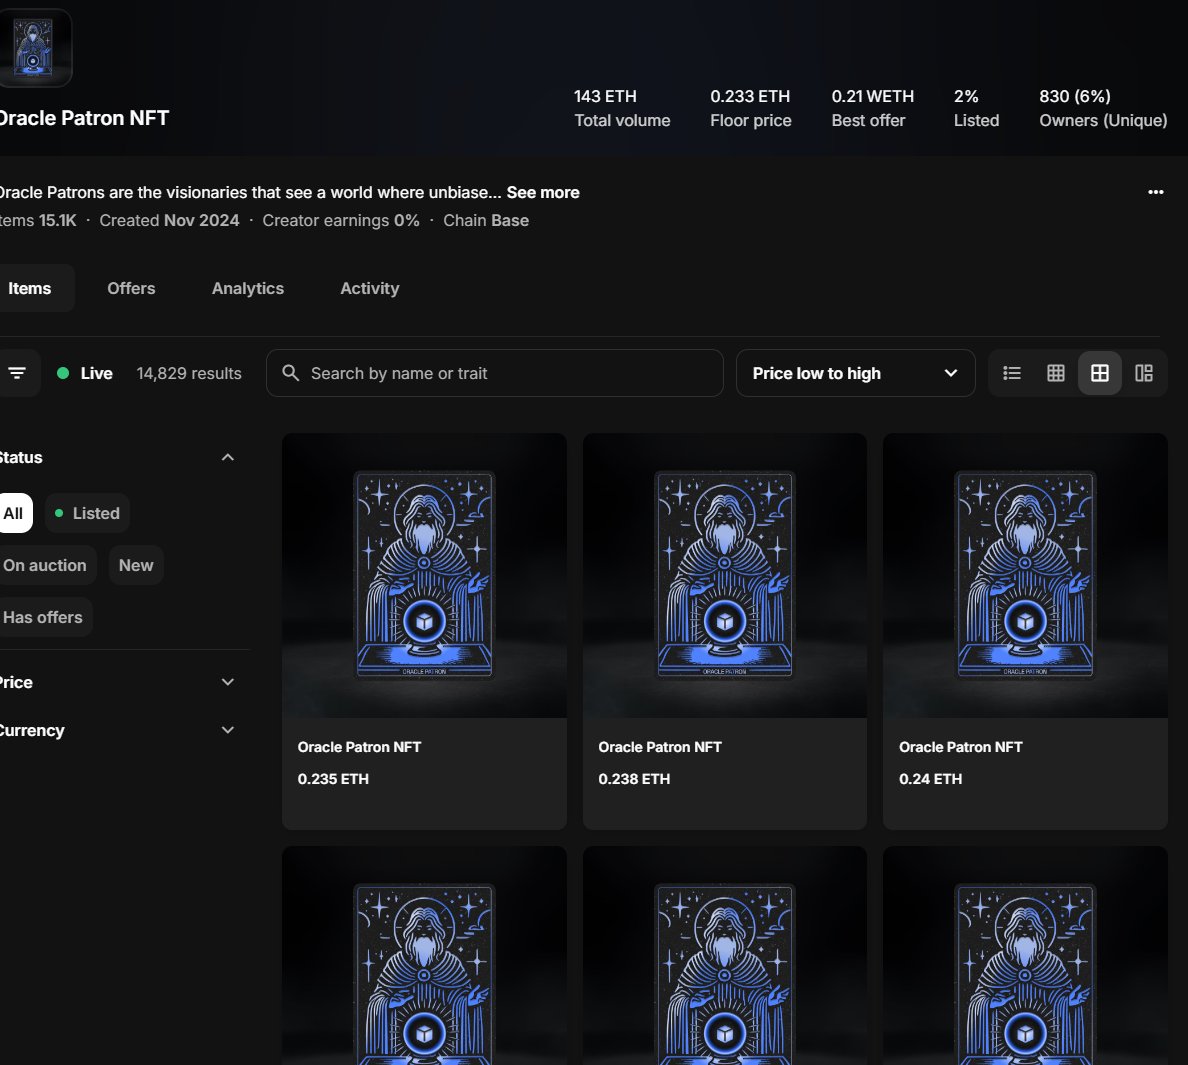Switch to the Offers tab

click(x=131, y=288)
